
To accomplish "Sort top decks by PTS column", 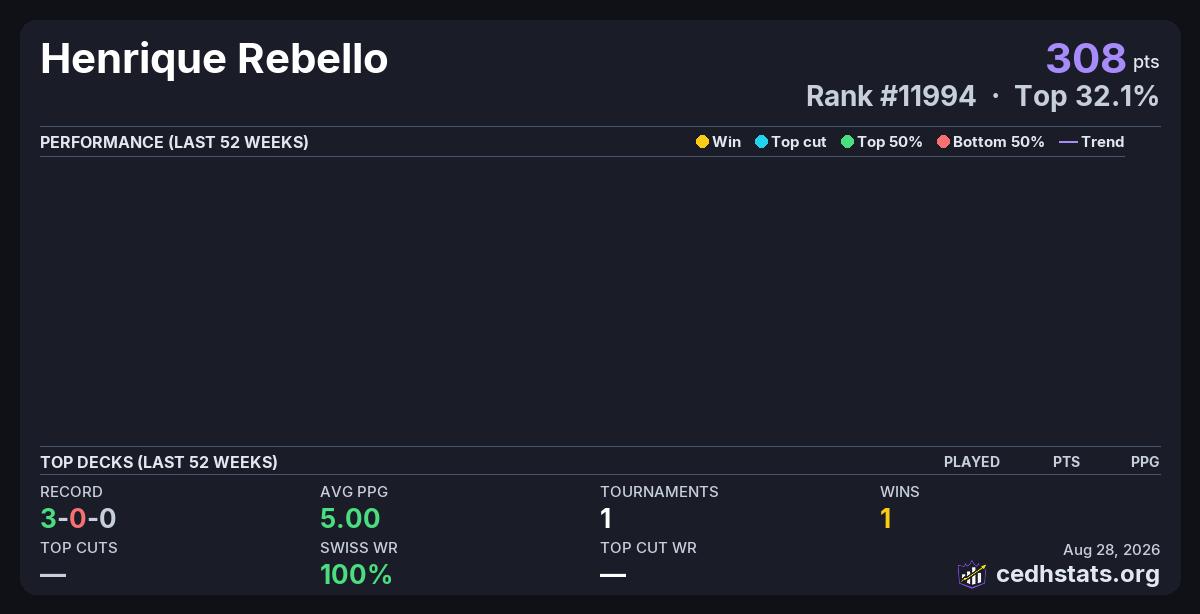I will tap(1066, 462).
